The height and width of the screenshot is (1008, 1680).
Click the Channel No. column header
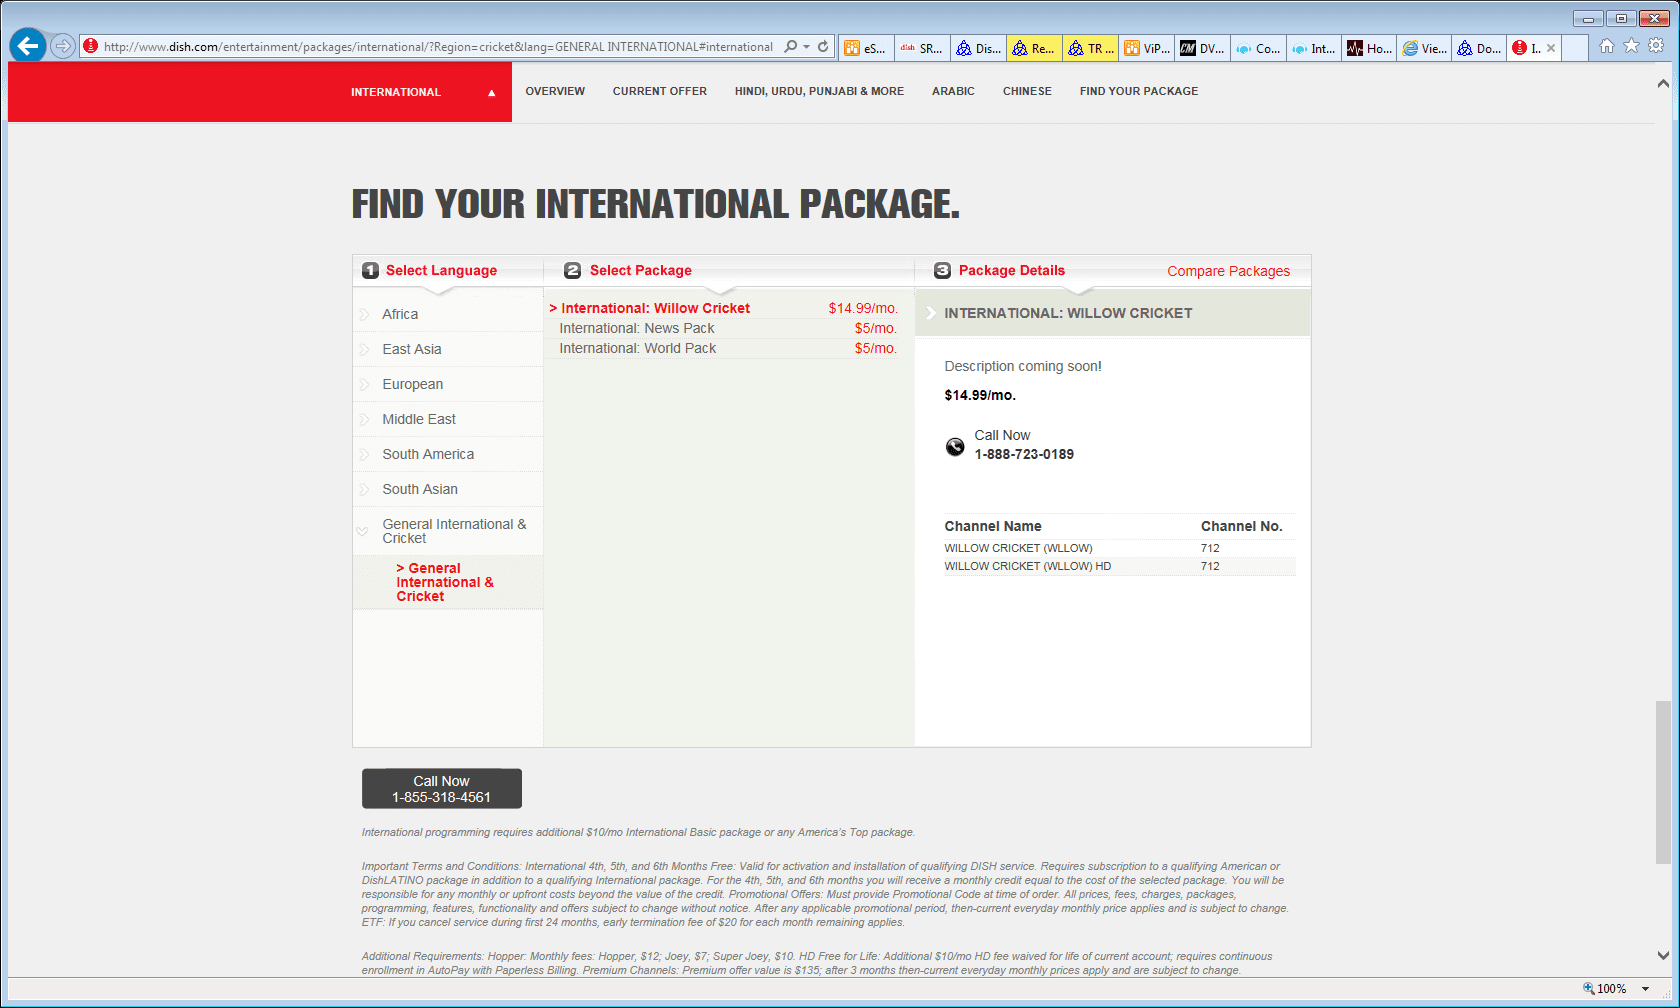1241,526
